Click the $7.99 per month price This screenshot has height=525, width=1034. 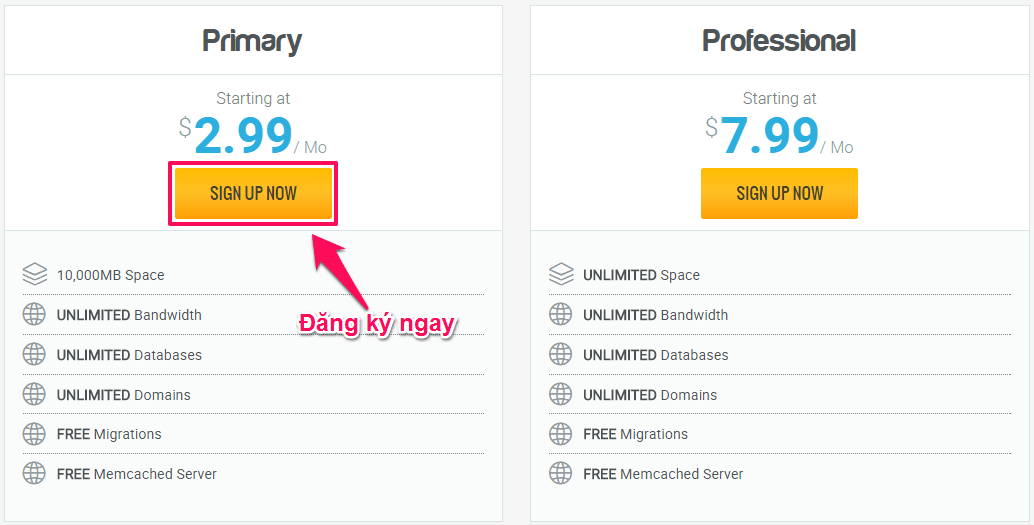[x=779, y=135]
